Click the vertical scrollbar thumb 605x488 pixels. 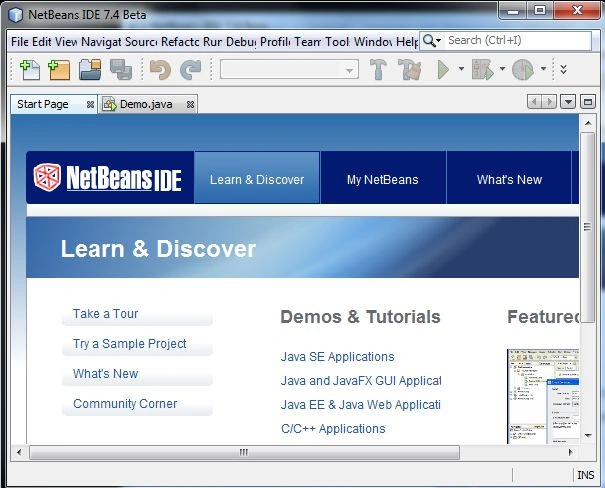[588, 227]
